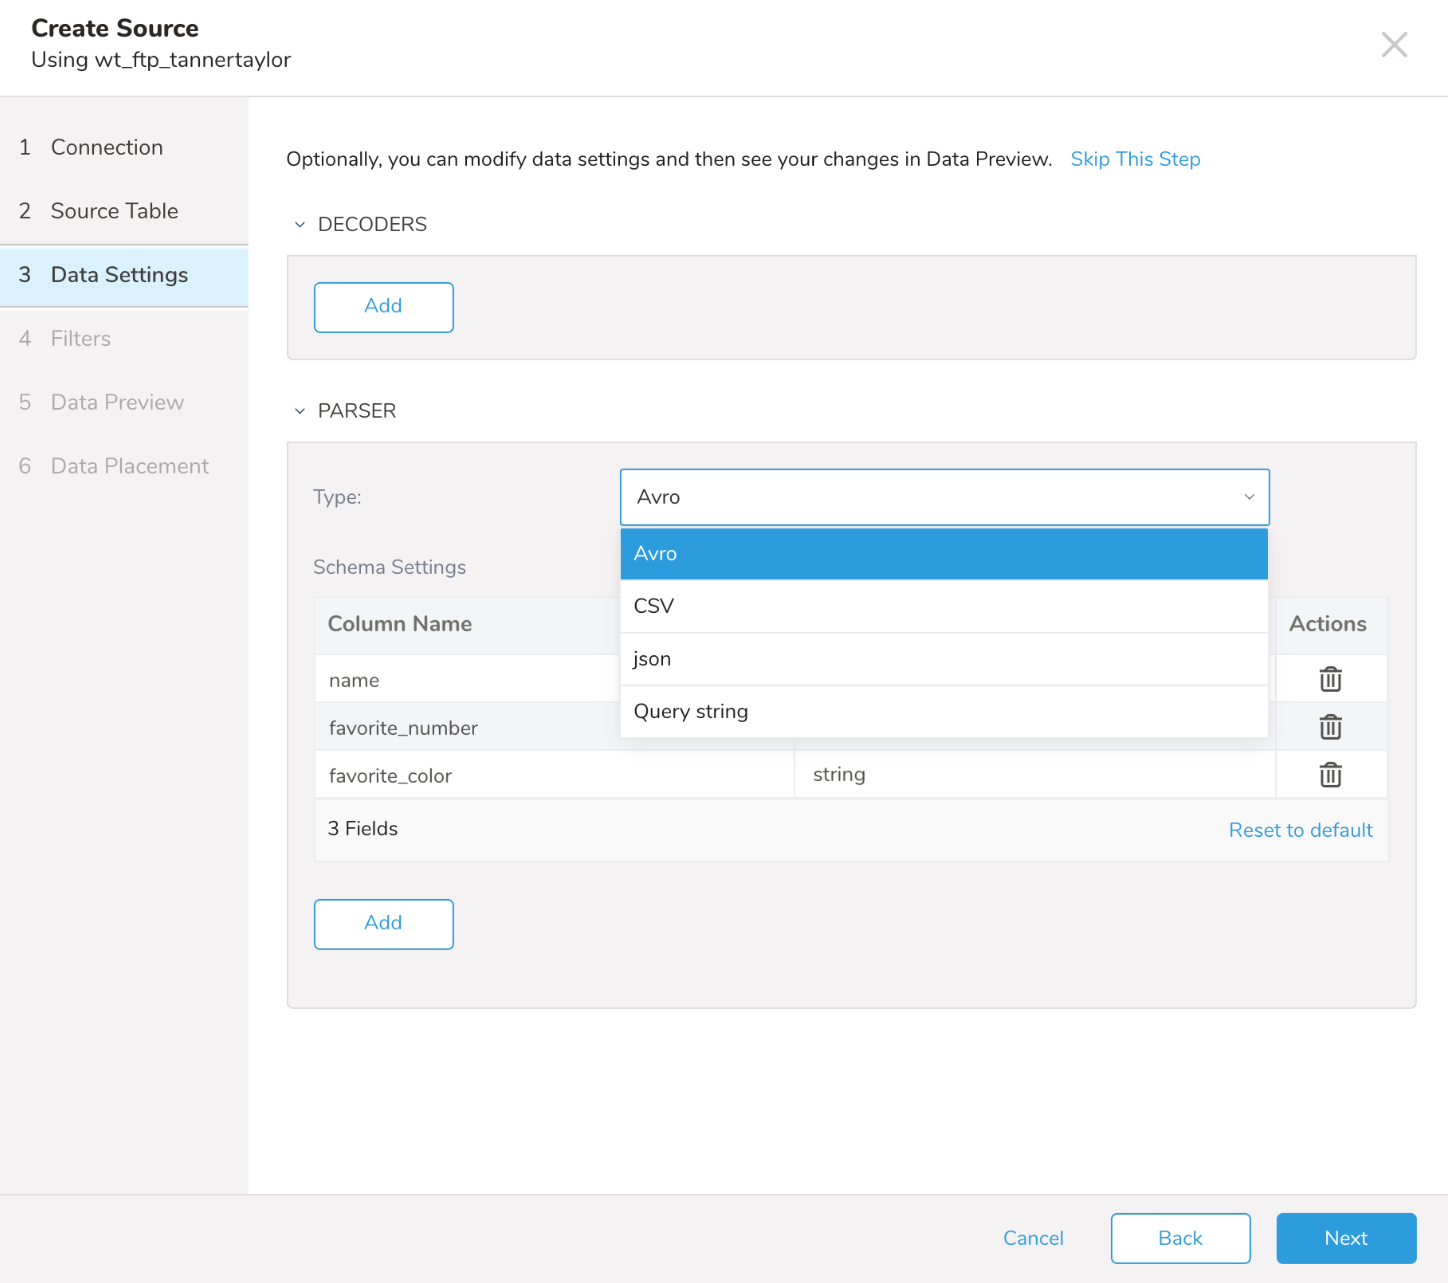Add a new schema field in Parser
The image size is (1448, 1283).
pos(383,924)
